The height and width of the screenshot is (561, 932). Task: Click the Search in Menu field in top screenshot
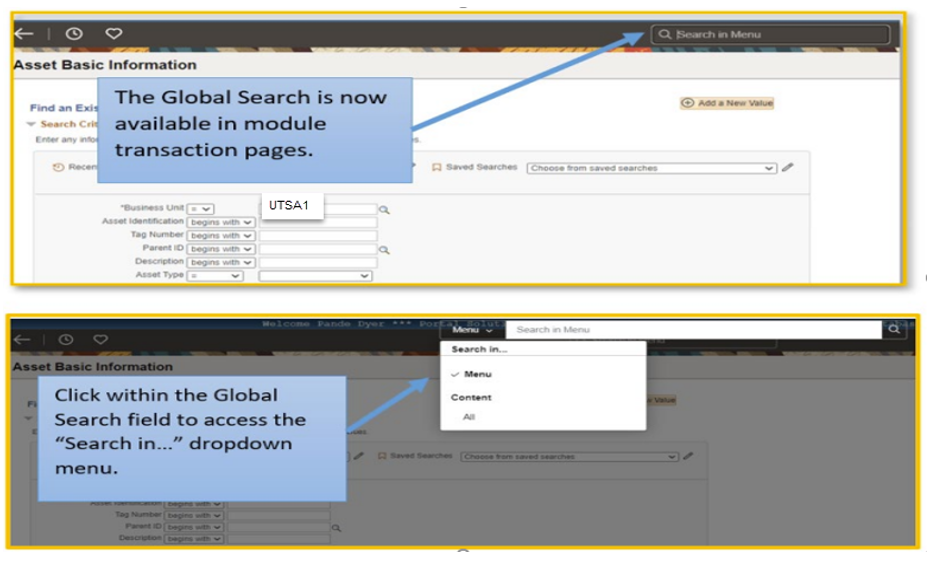[x=771, y=34]
